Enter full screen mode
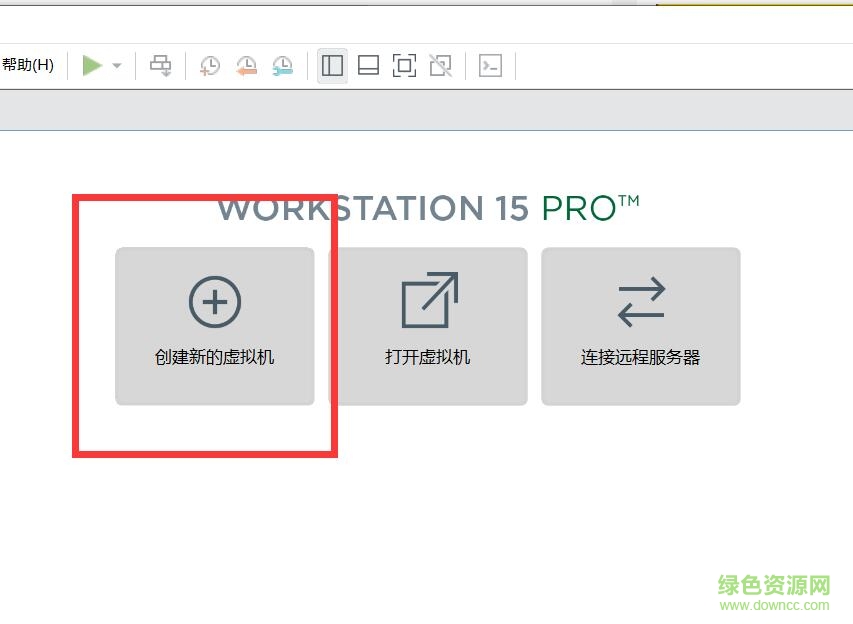The width and height of the screenshot is (853, 624). 403,65
